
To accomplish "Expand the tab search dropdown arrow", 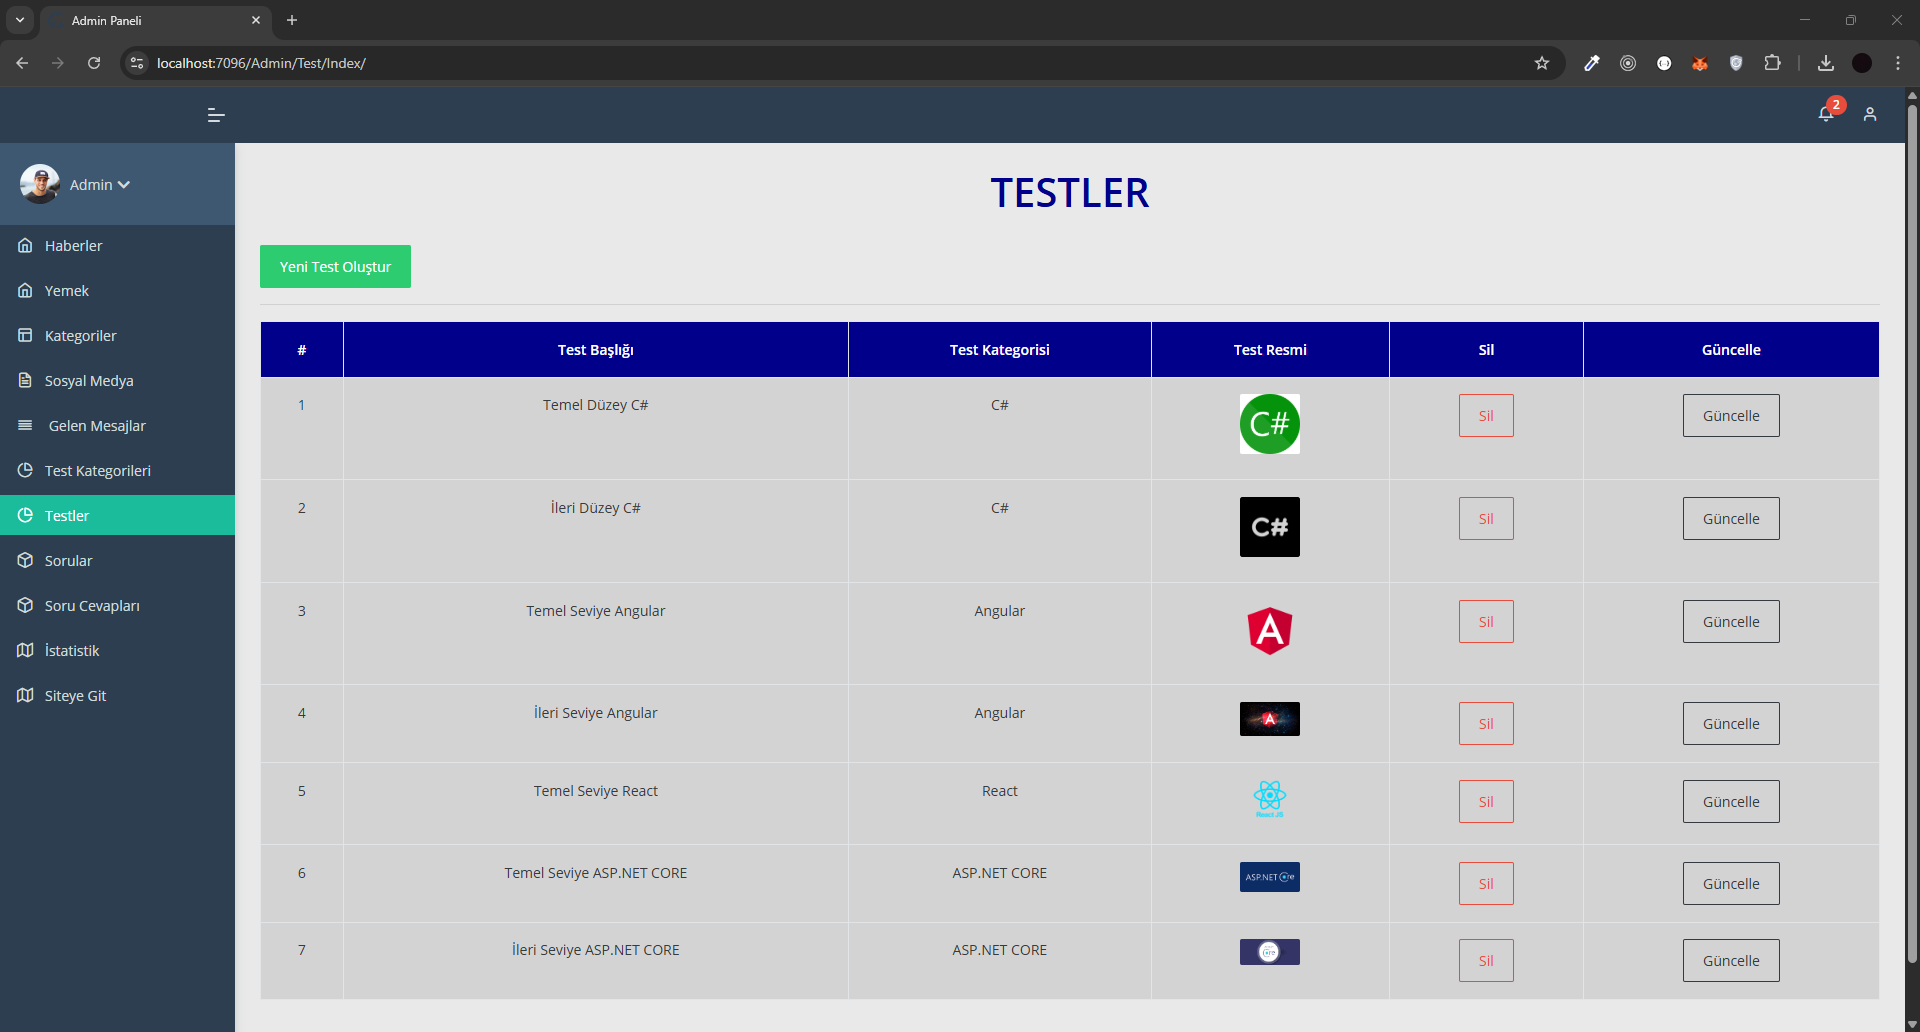I will [19, 20].
